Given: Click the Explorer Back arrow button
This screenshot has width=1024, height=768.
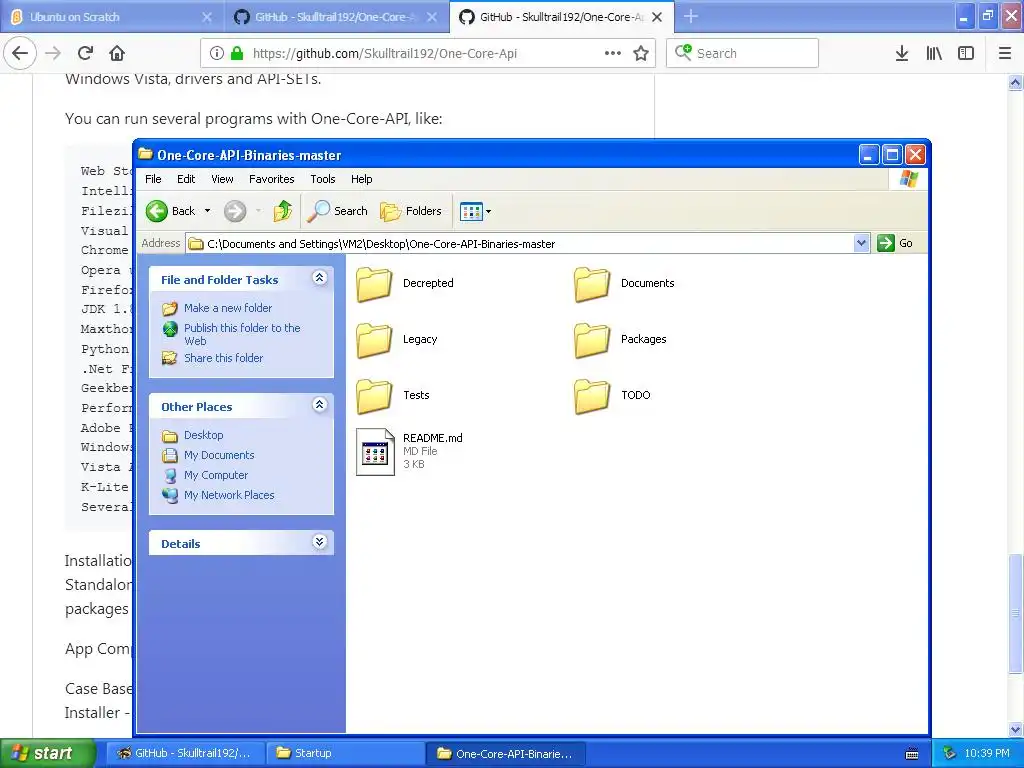Looking at the screenshot, I should [157, 211].
